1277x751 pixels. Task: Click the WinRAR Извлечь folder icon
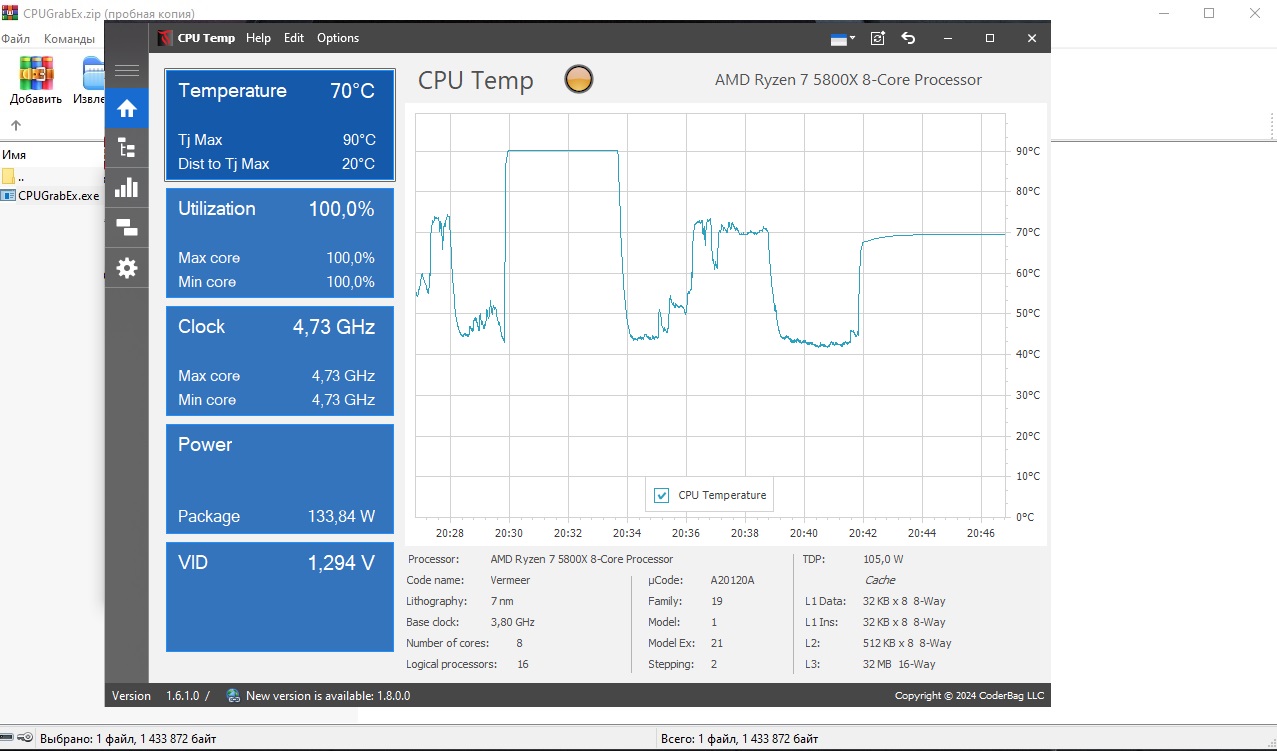click(x=91, y=81)
